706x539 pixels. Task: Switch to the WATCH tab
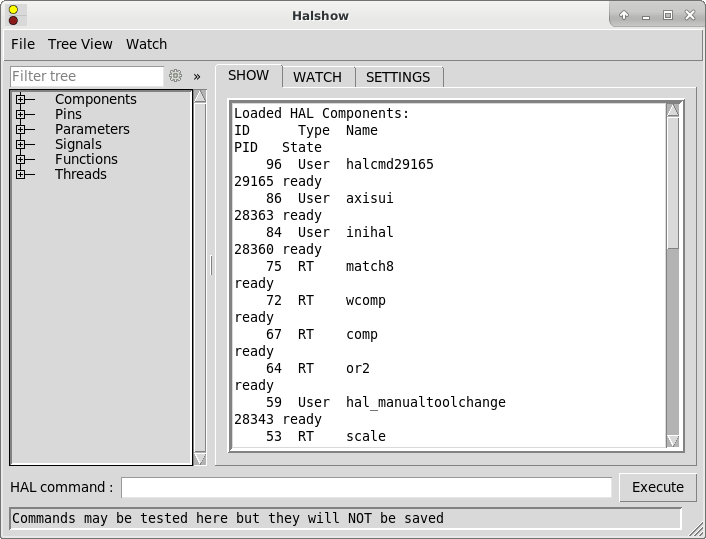(317, 77)
